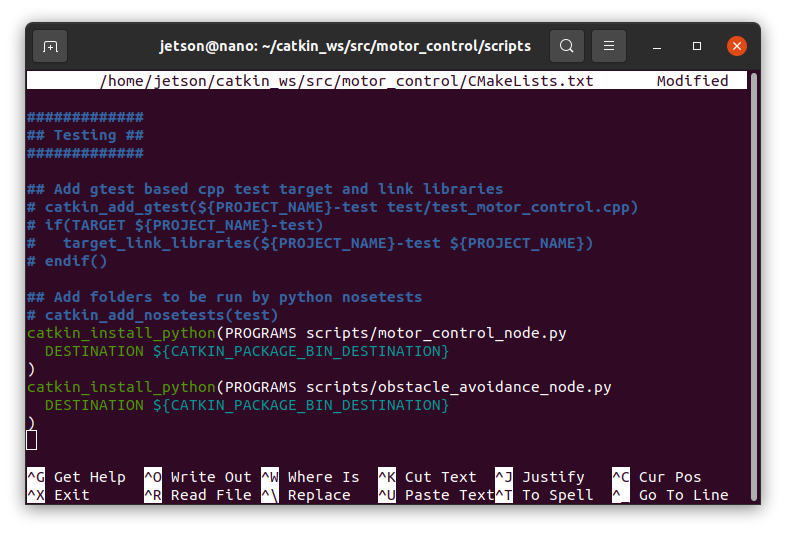
Task: Click the catkin_add_gtest comment line
Action: tap(332, 207)
